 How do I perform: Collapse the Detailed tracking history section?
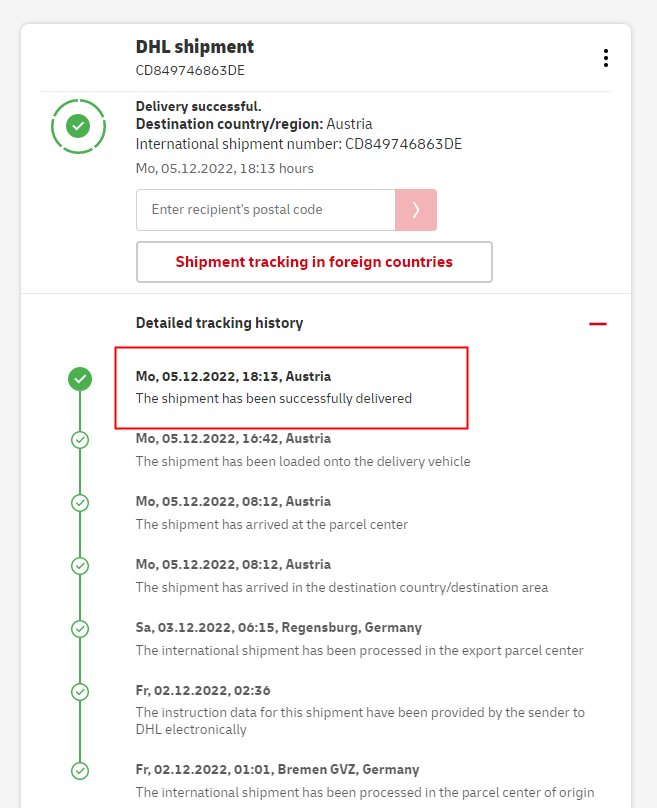click(598, 323)
